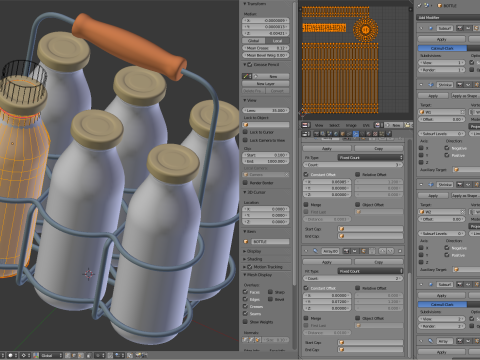
Task: Adjust the Mean Crease value field
Action: point(266,48)
